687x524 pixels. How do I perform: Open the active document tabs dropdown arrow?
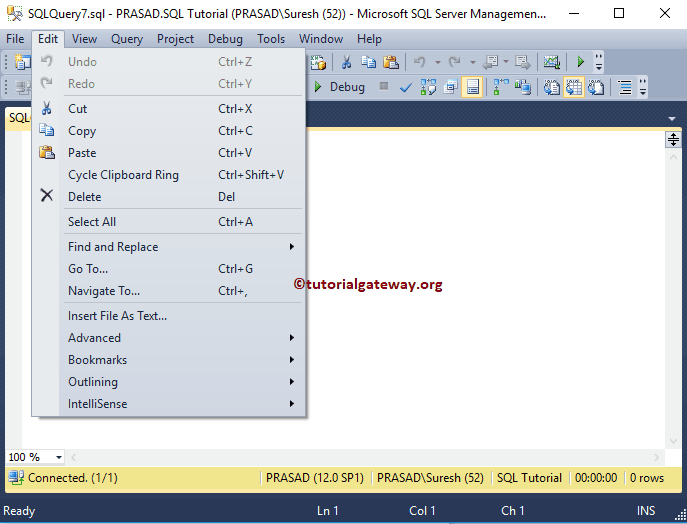[672, 119]
